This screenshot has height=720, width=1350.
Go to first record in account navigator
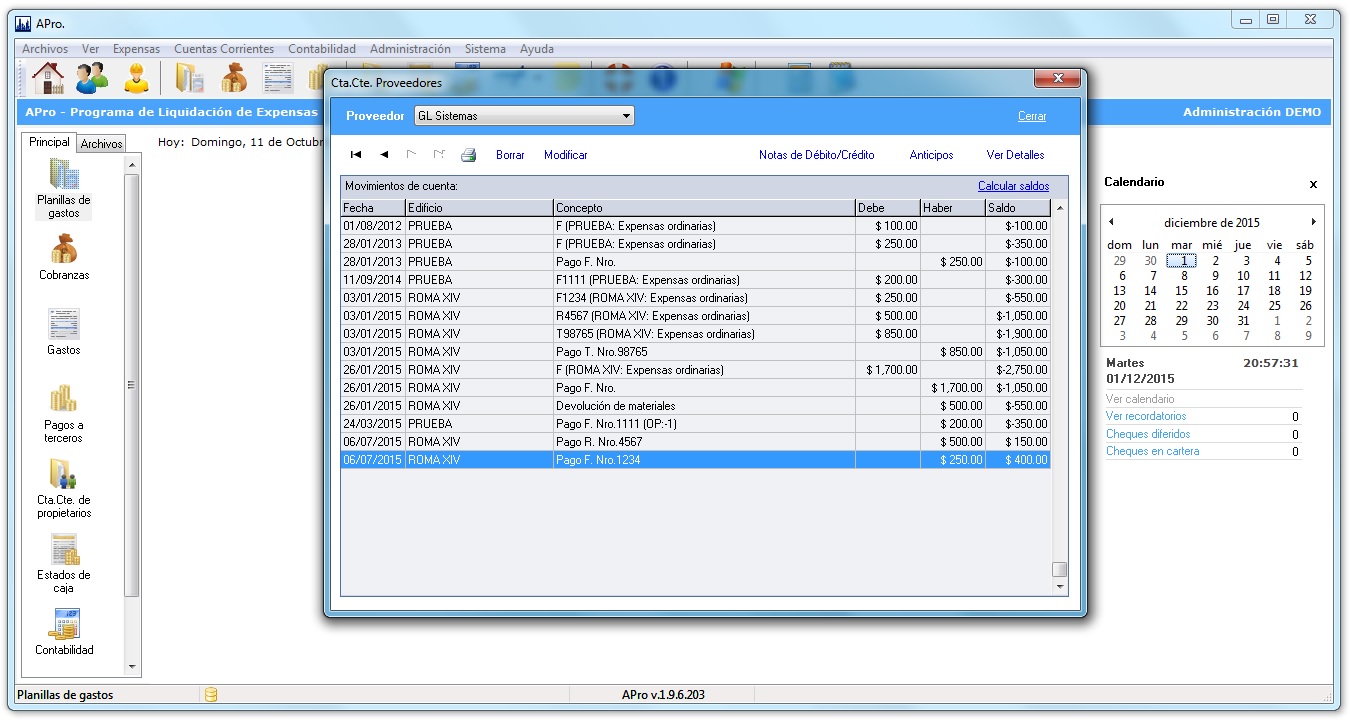click(x=356, y=155)
